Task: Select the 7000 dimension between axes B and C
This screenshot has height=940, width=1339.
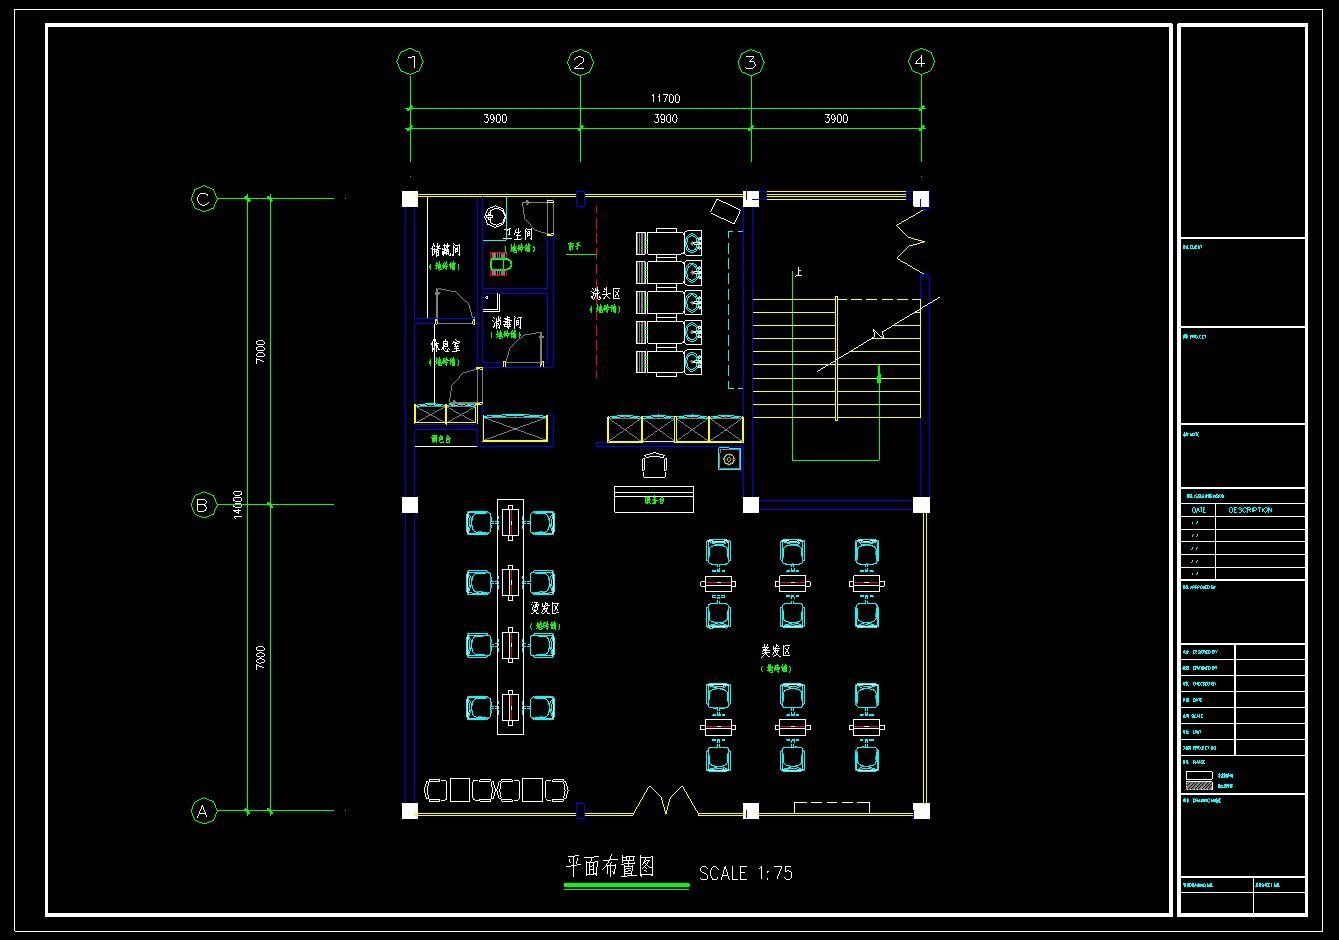Action: 260,351
